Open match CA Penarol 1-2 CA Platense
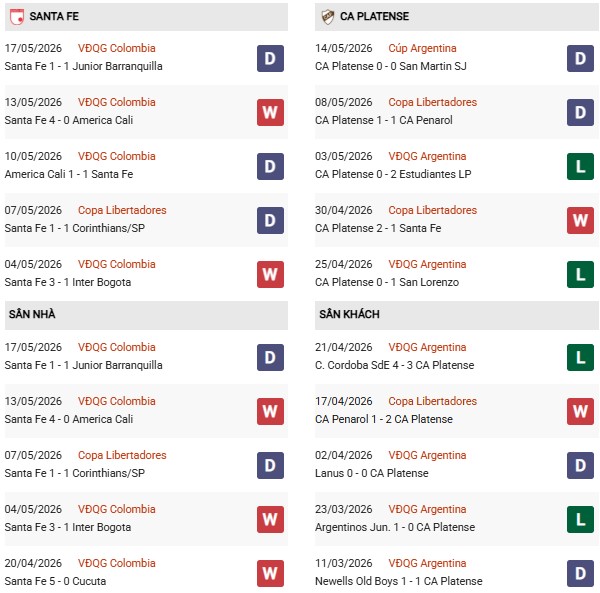Screen dimensions: 600x593 (x=383, y=419)
